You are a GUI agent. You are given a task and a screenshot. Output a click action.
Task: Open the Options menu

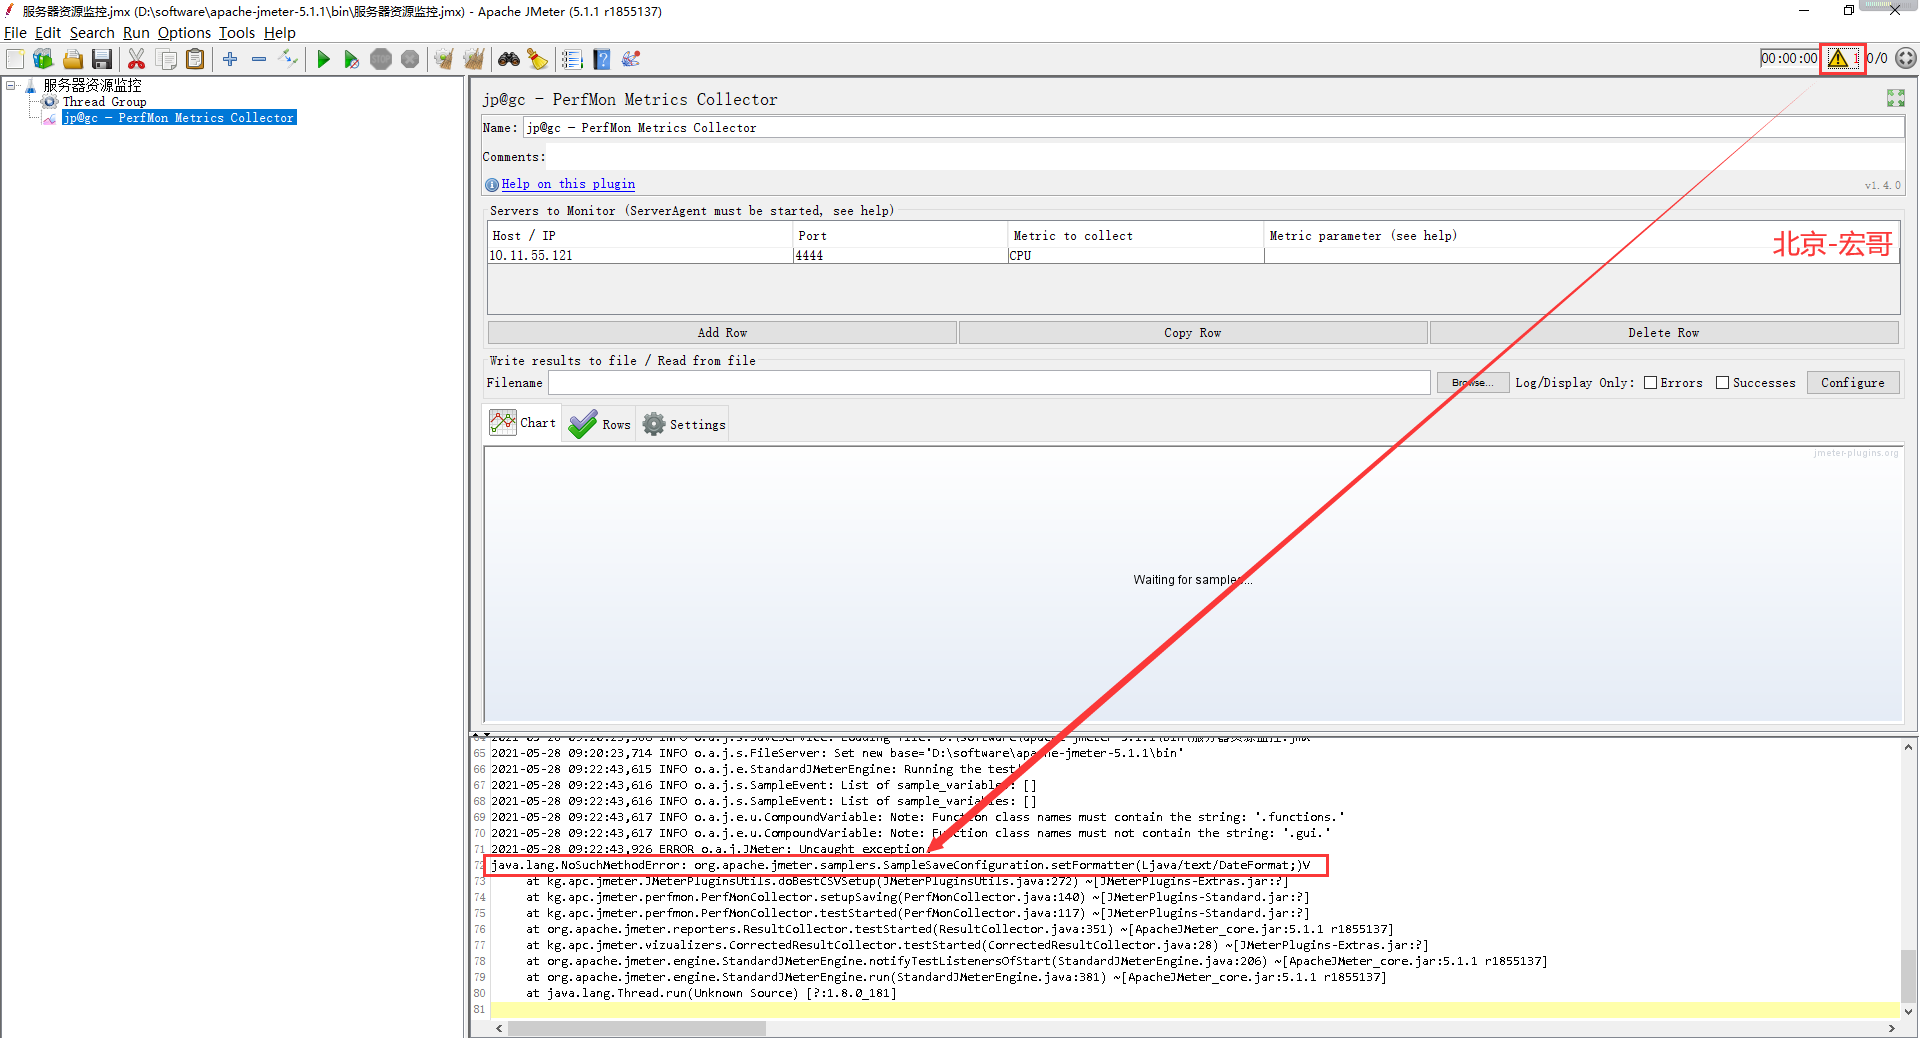coord(184,32)
